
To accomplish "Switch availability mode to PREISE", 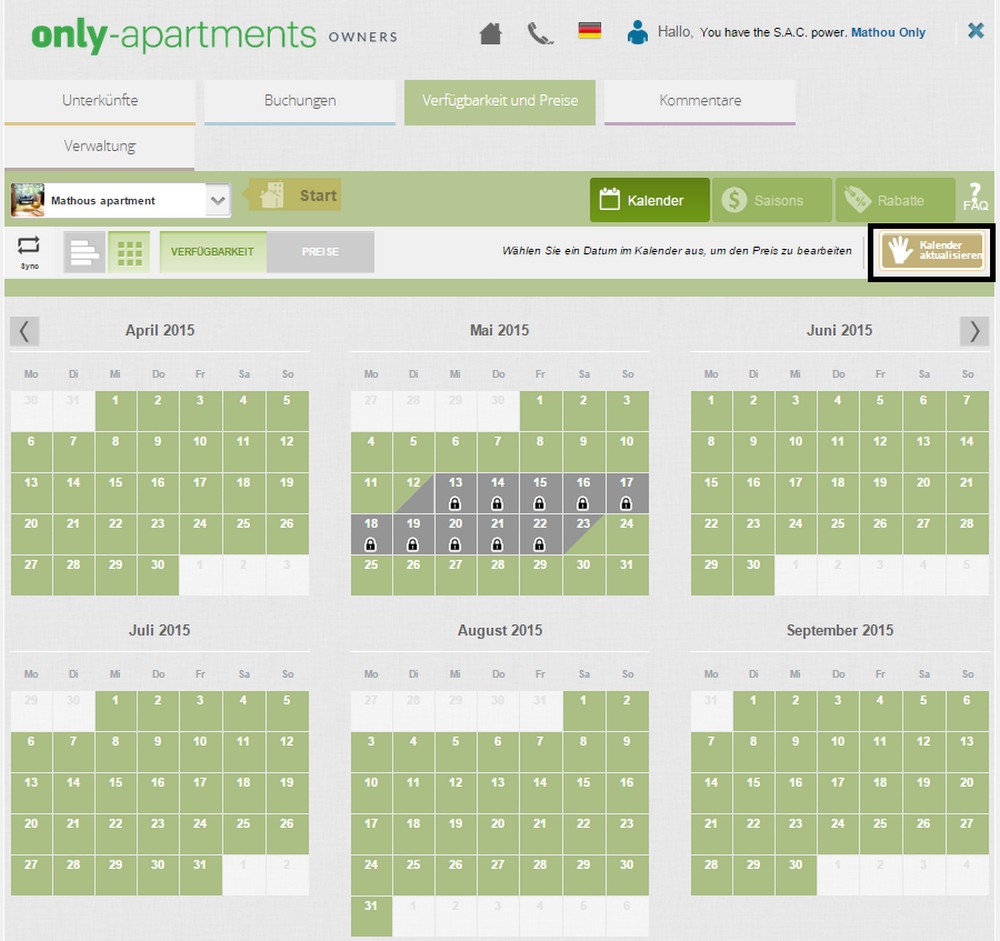I will [x=320, y=252].
